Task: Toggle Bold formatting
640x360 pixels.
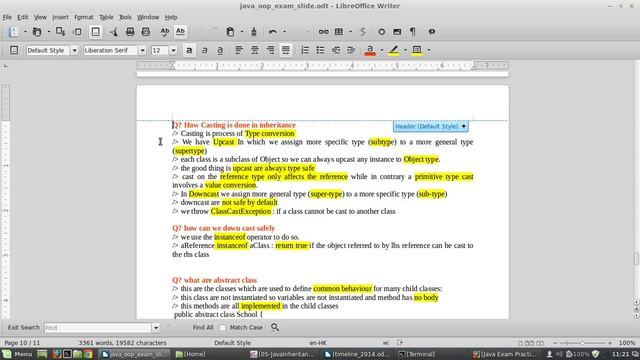Action: [189, 50]
